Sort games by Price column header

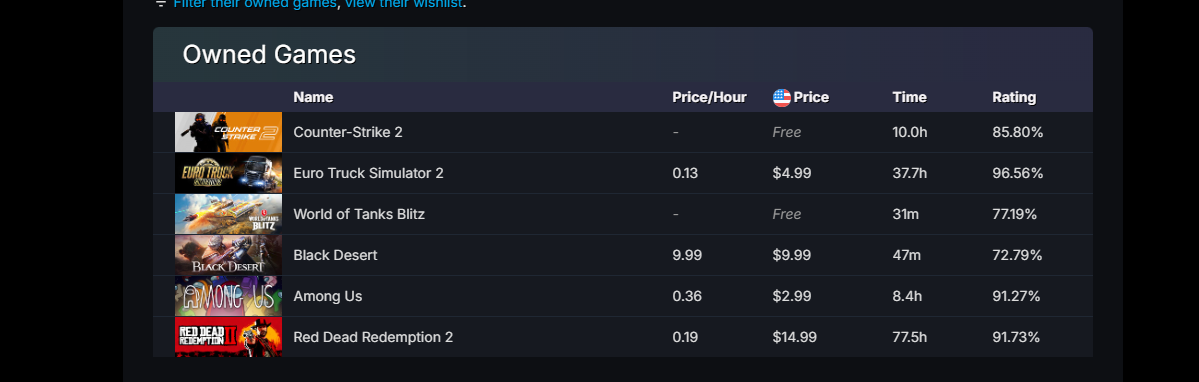tap(811, 97)
